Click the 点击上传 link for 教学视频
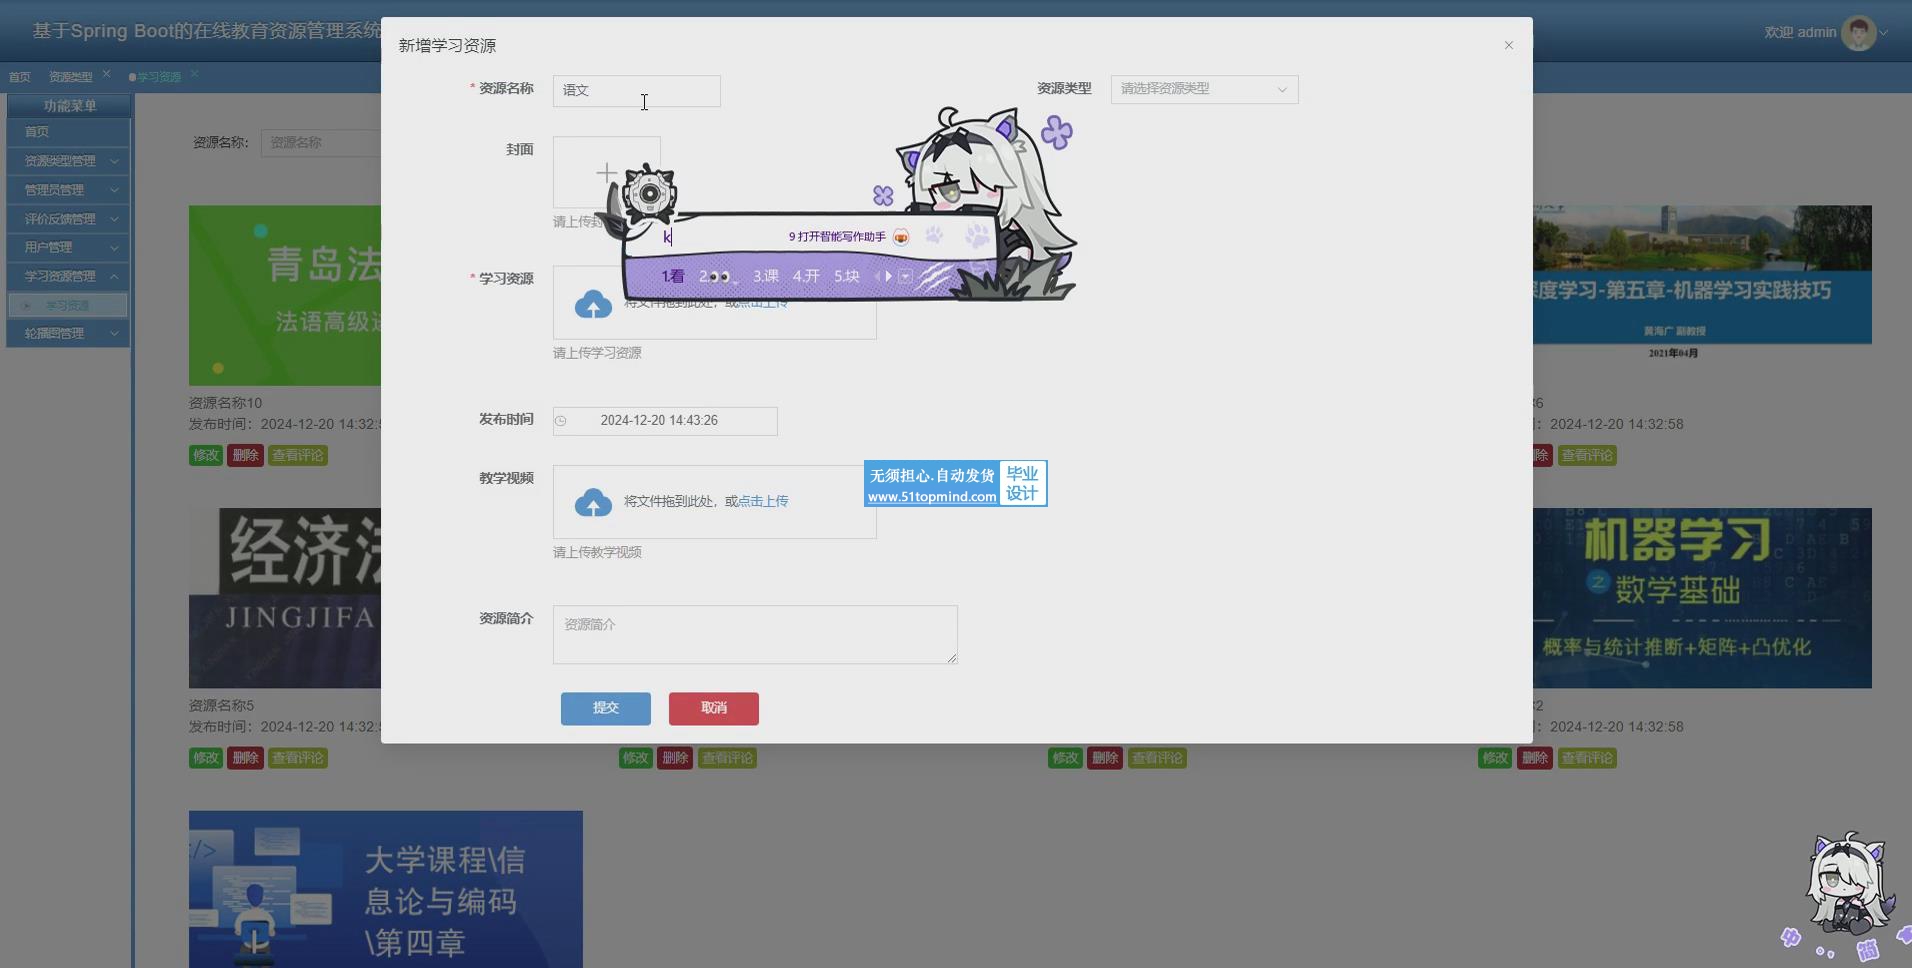 point(762,501)
